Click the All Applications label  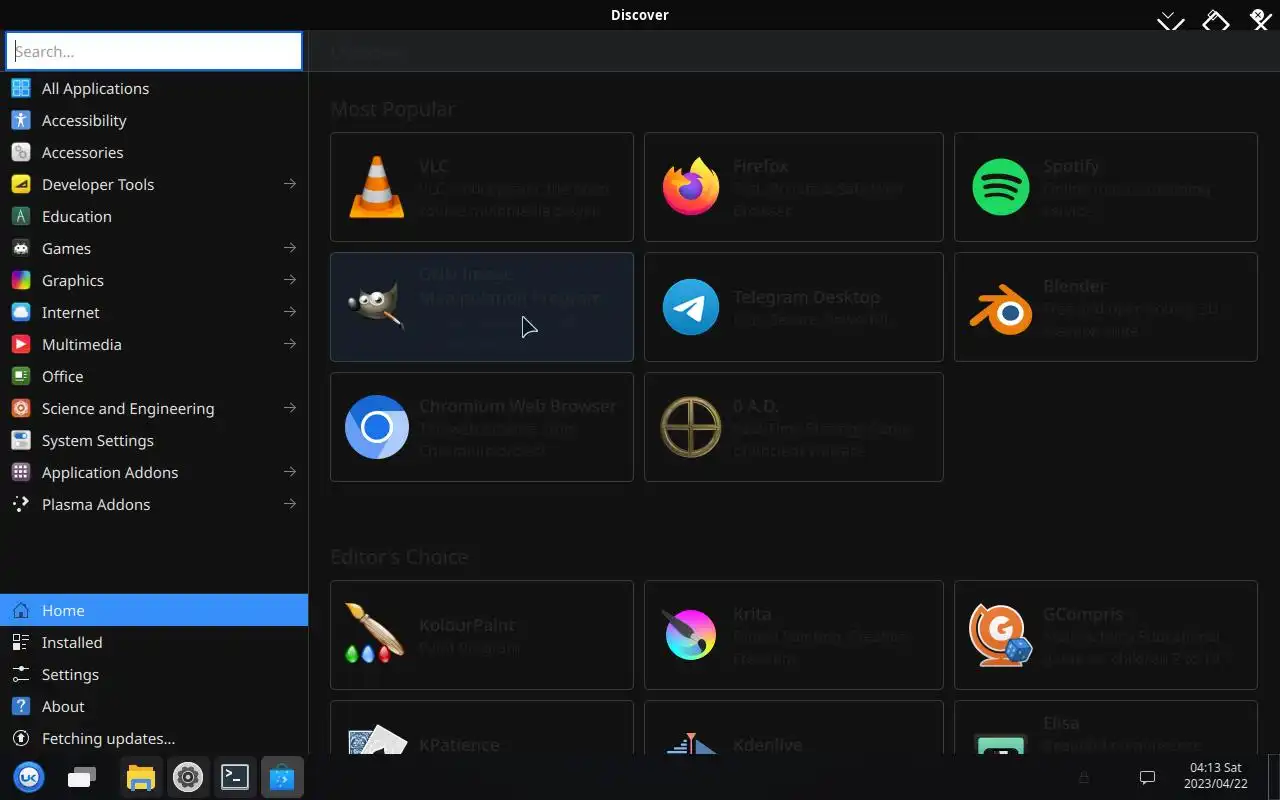pos(95,88)
